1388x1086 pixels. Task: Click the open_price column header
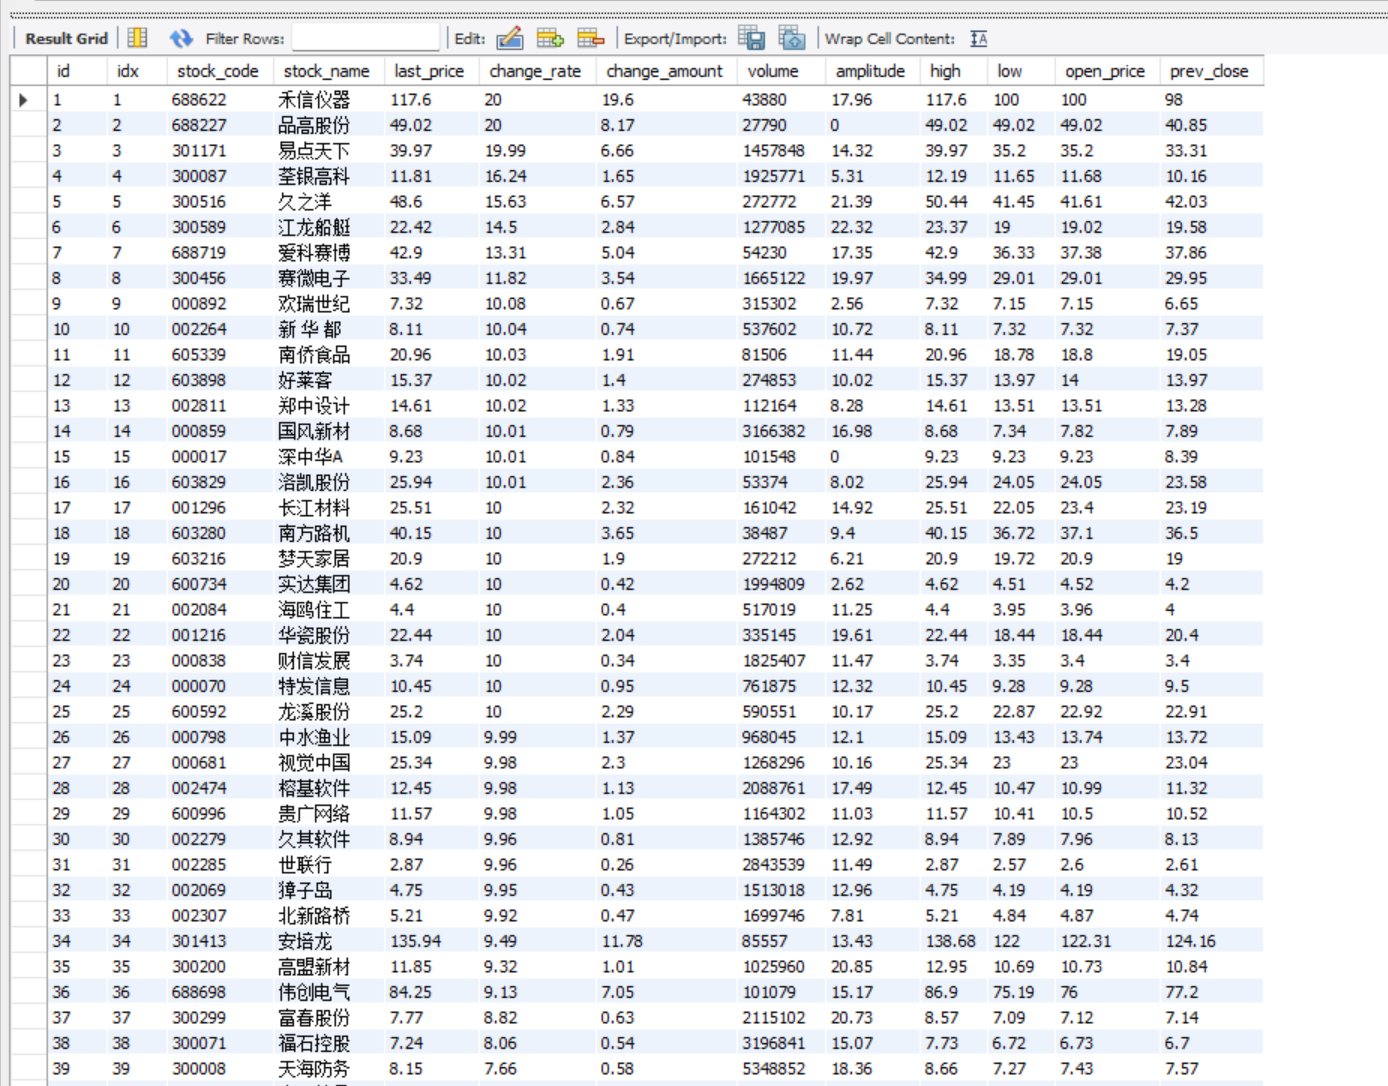click(x=1105, y=71)
